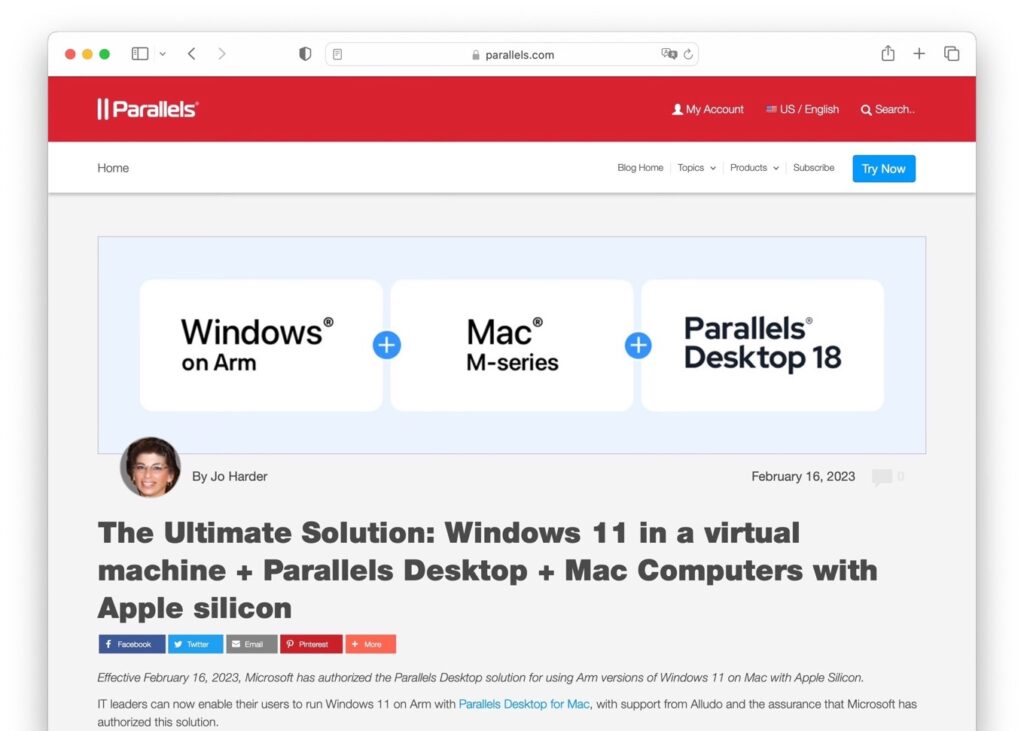Image resolution: width=1024 pixels, height=731 pixels.
Task: Share the article via the Email button
Action: (251, 643)
